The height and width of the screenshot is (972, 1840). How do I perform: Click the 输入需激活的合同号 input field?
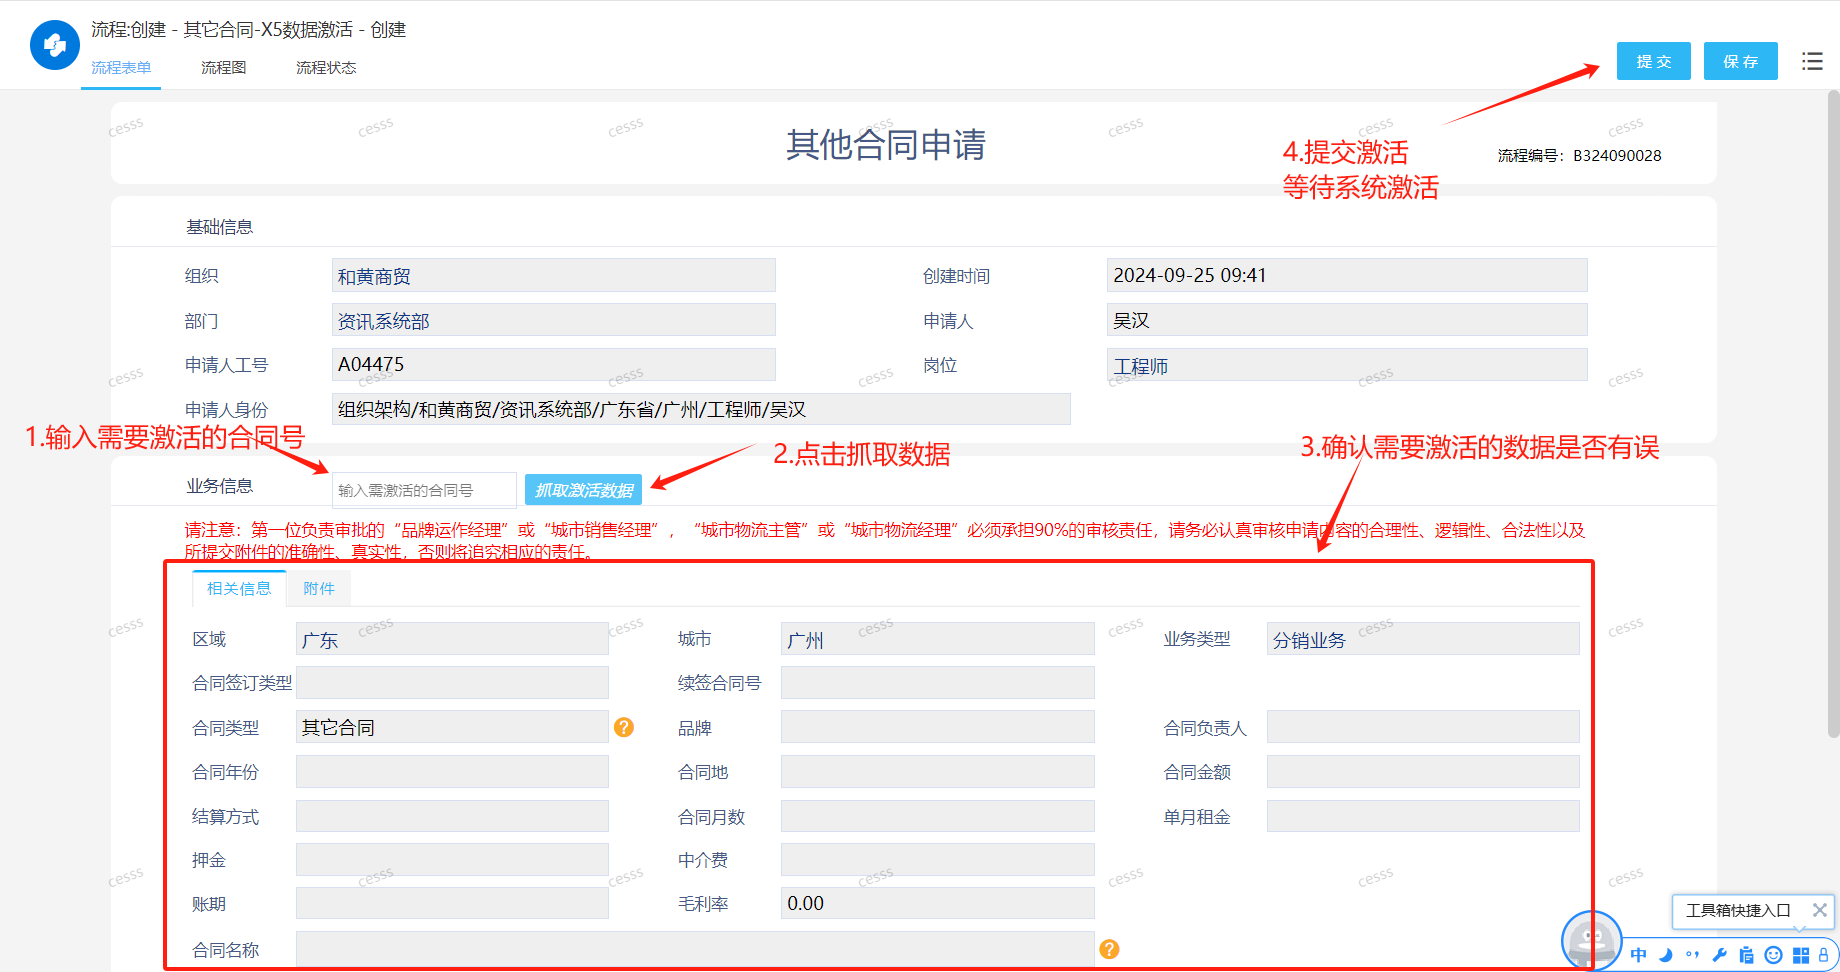pyautogui.click(x=424, y=490)
